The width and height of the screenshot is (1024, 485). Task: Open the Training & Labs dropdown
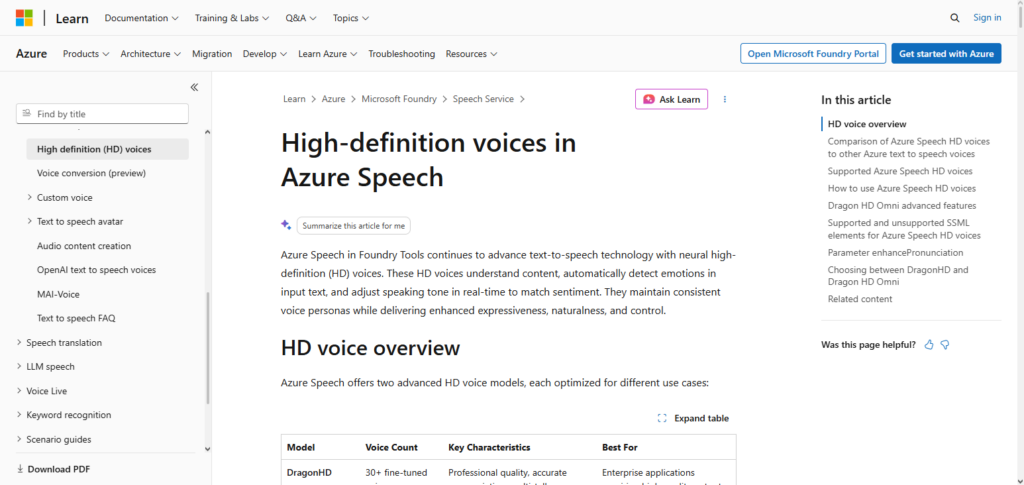click(232, 18)
